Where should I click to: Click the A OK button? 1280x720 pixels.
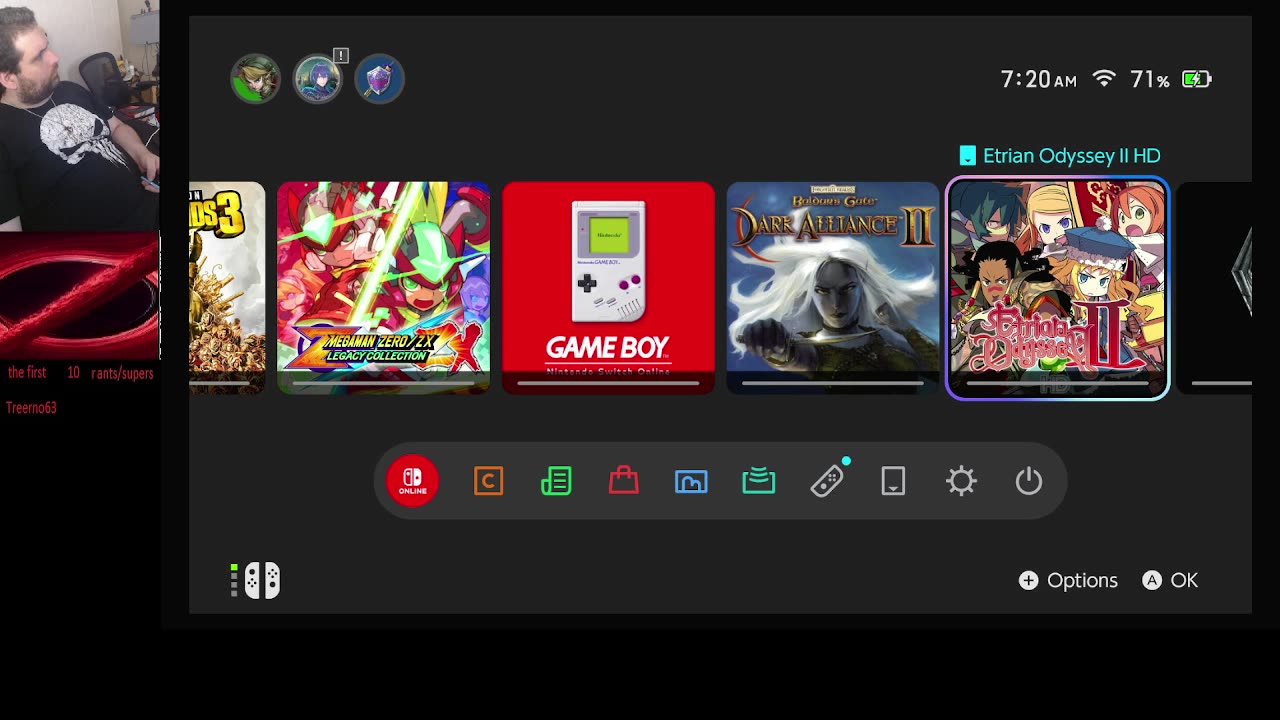1170,580
